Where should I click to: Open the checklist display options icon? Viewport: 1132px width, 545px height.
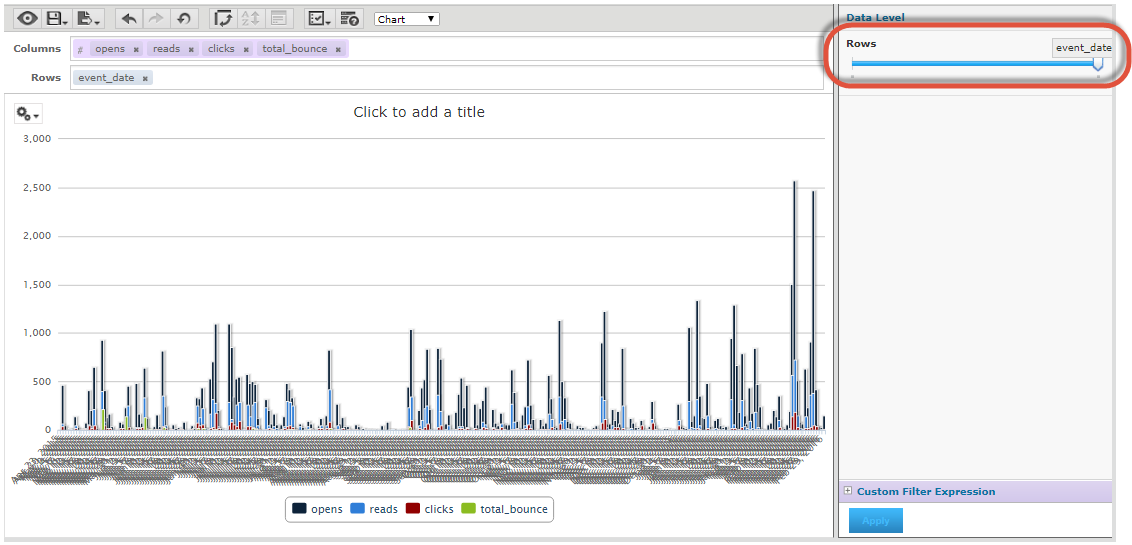319,18
